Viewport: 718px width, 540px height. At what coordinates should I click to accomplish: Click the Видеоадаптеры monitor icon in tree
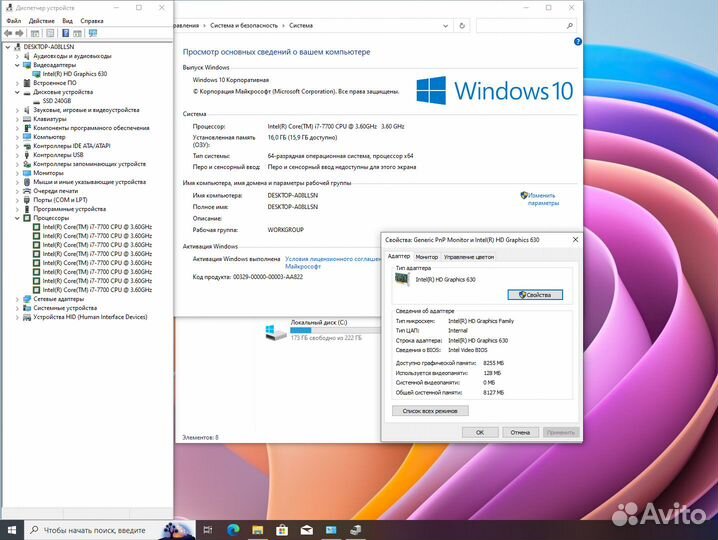tap(27, 65)
